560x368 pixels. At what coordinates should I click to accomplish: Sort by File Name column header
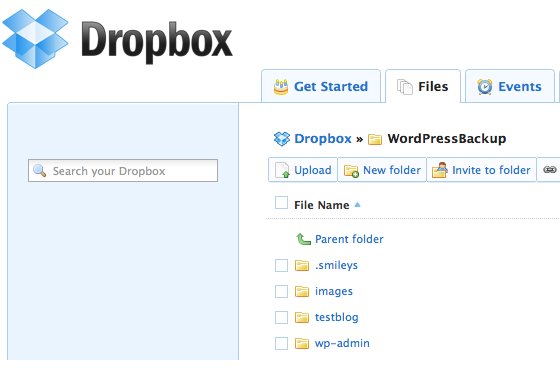click(321, 205)
